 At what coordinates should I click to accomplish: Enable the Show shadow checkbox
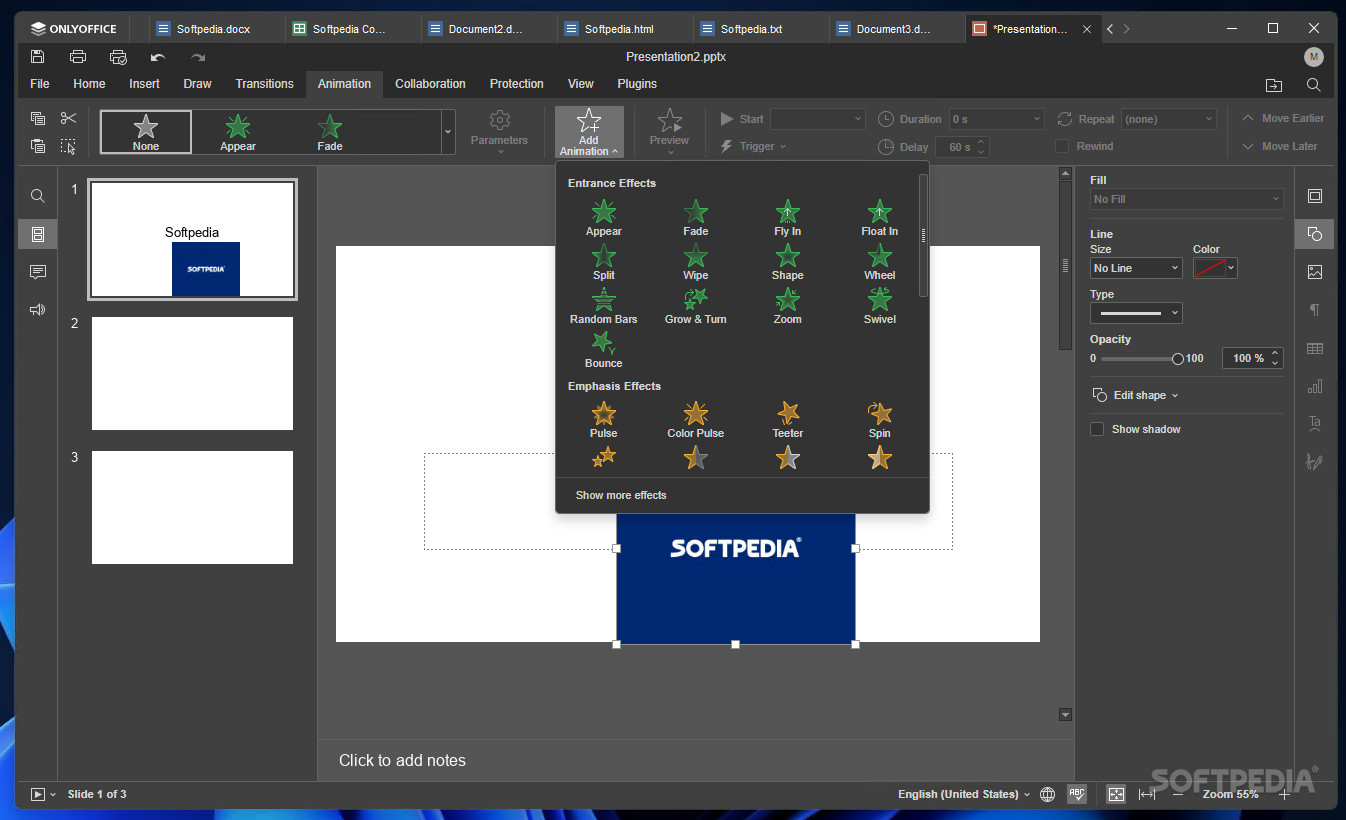point(1097,429)
